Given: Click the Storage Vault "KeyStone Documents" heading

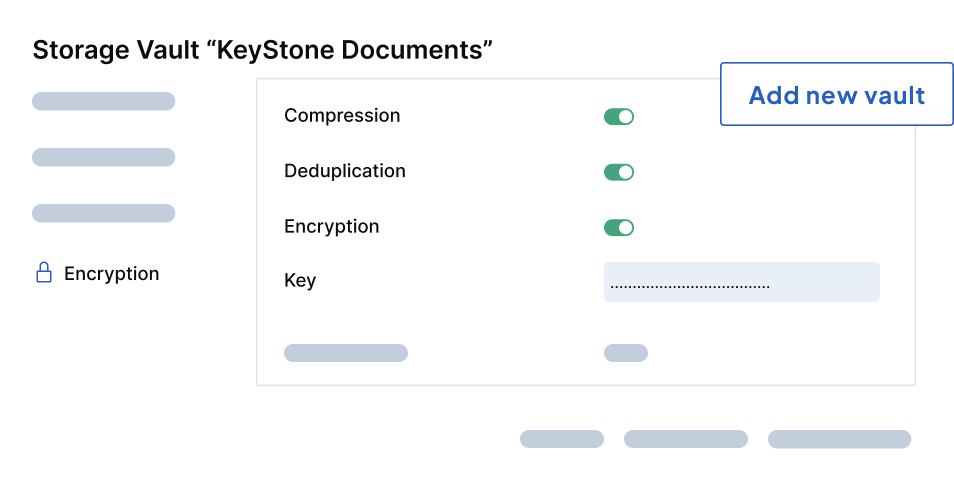Looking at the screenshot, I should pos(262,49).
